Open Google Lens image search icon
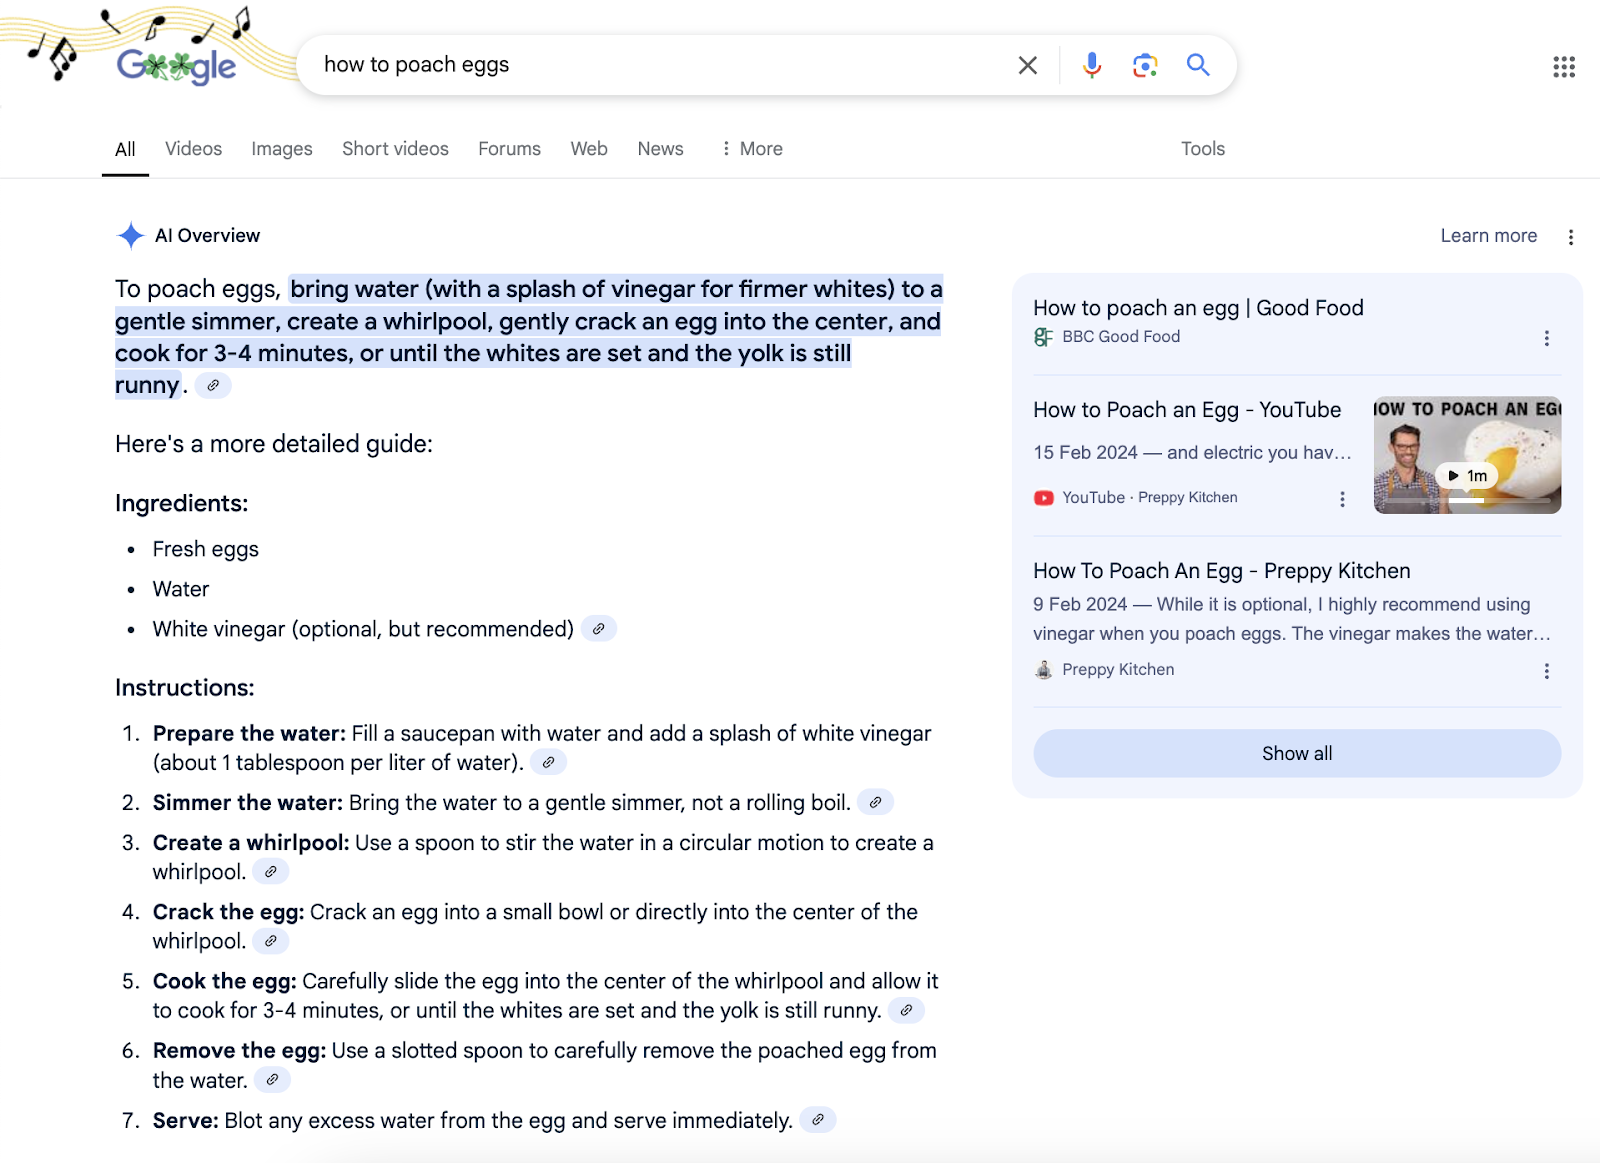Screen dimensions: 1600x1163 coord(1145,65)
